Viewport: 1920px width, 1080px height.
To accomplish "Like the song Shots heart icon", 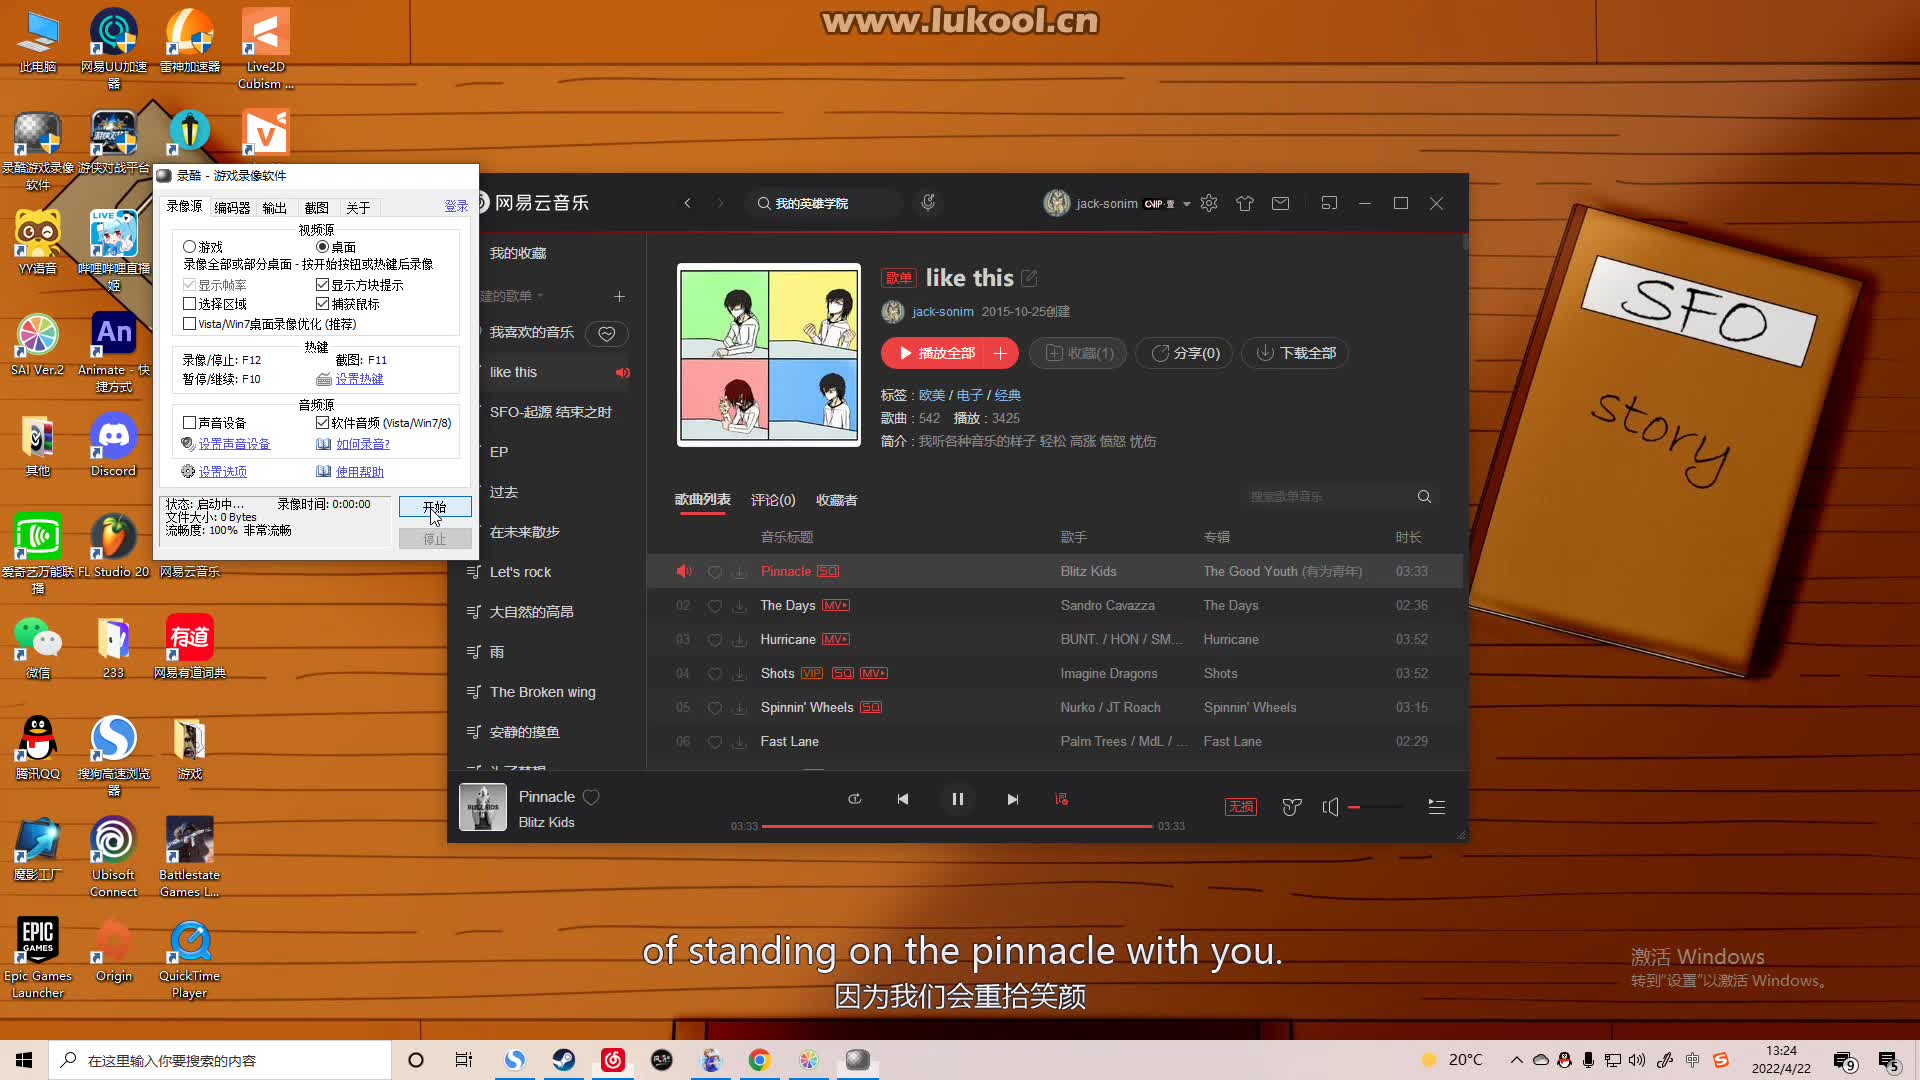I will 715,674.
